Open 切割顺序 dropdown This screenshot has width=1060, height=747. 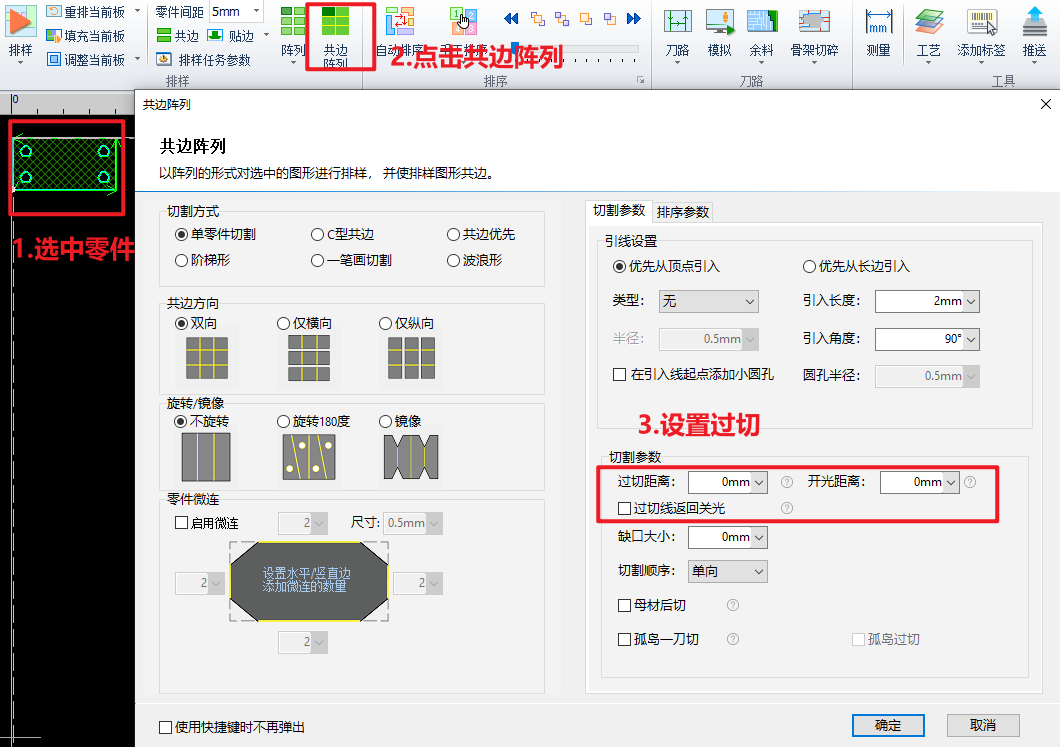coord(727,571)
